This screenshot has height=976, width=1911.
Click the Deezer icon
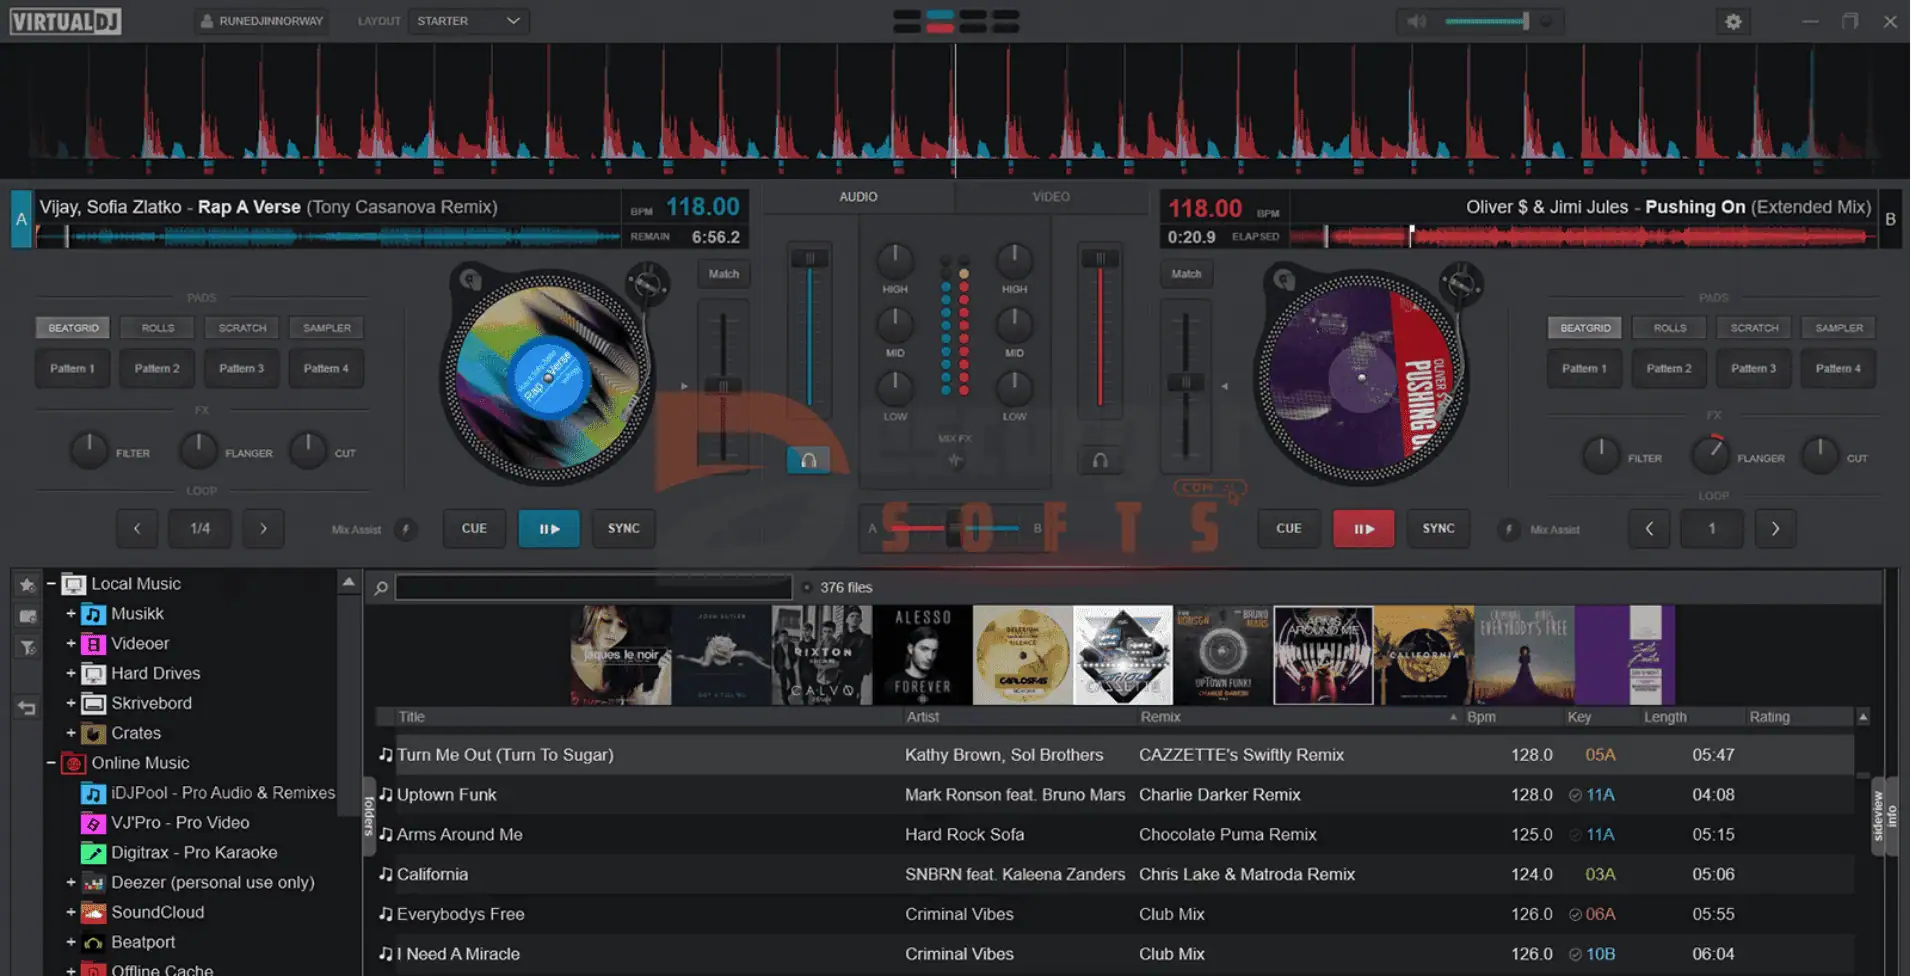[93, 883]
